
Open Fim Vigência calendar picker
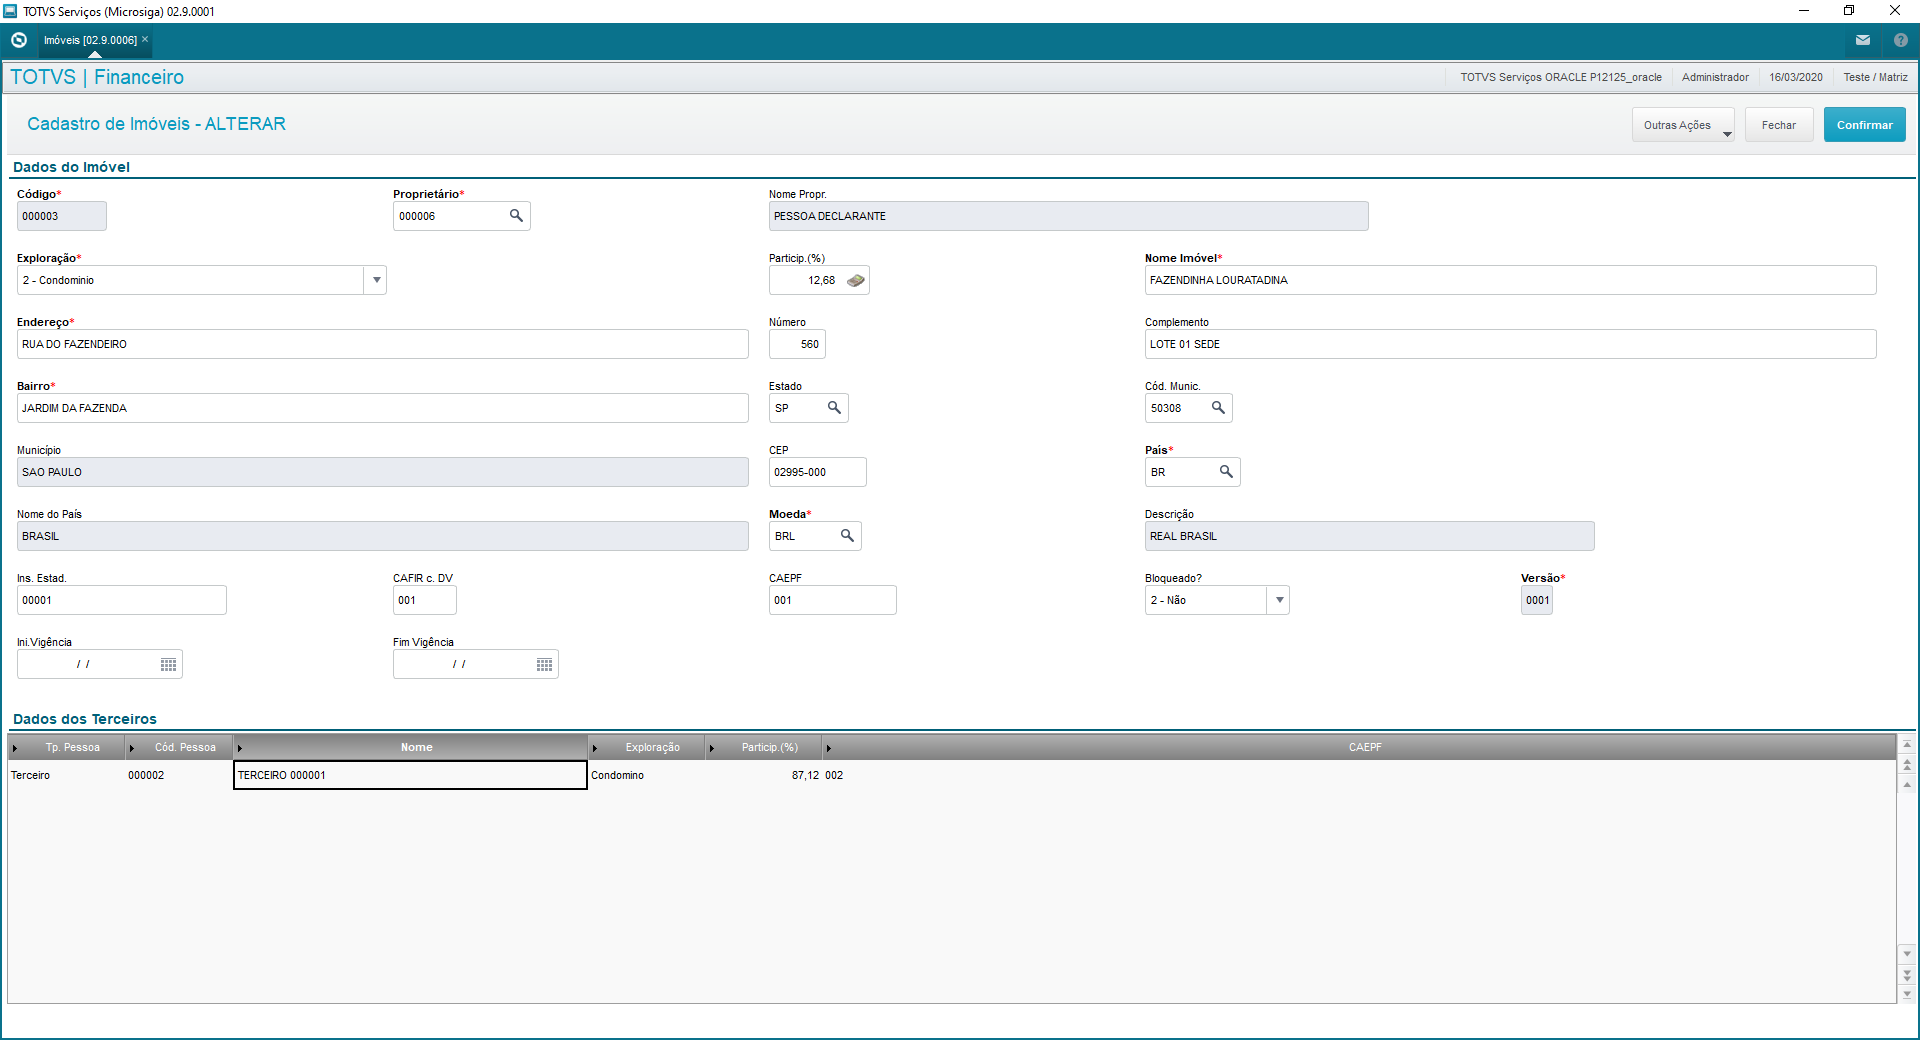click(x=544, y=665)
